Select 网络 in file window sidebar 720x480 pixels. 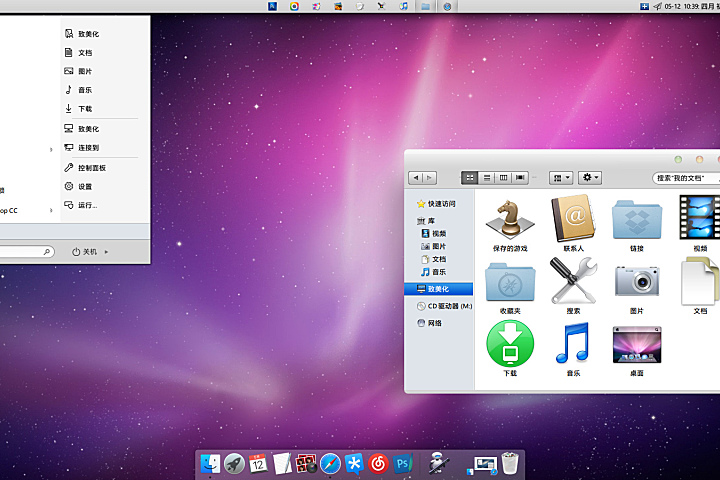(429, 323)
